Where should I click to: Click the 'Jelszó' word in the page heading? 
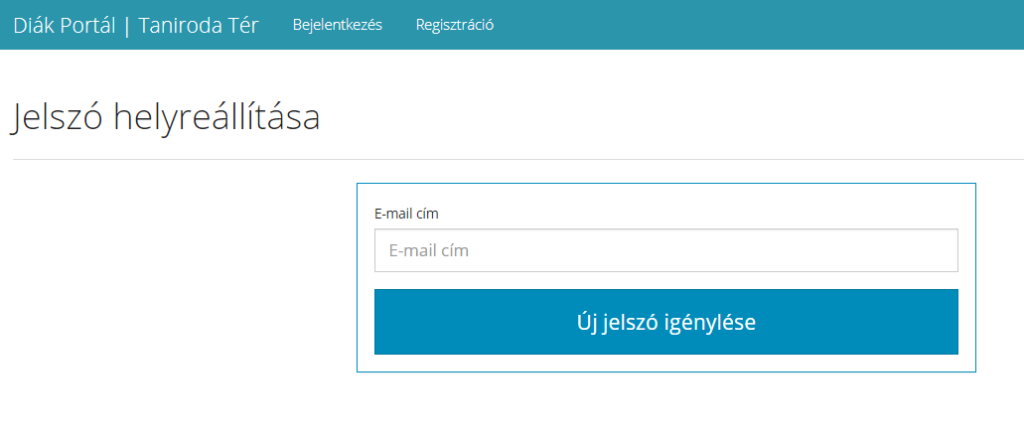(58, 117)
